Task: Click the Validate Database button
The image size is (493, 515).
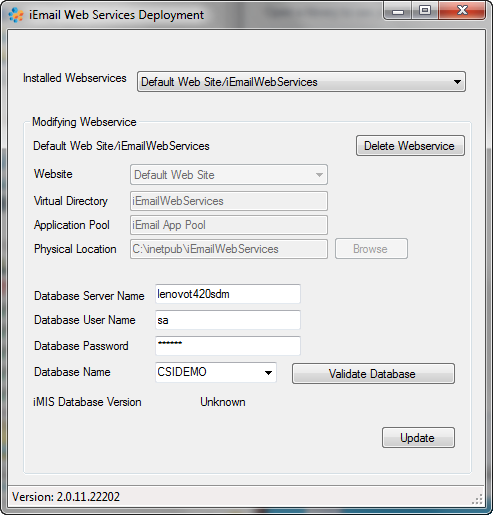Action: (x=373, y=374)
